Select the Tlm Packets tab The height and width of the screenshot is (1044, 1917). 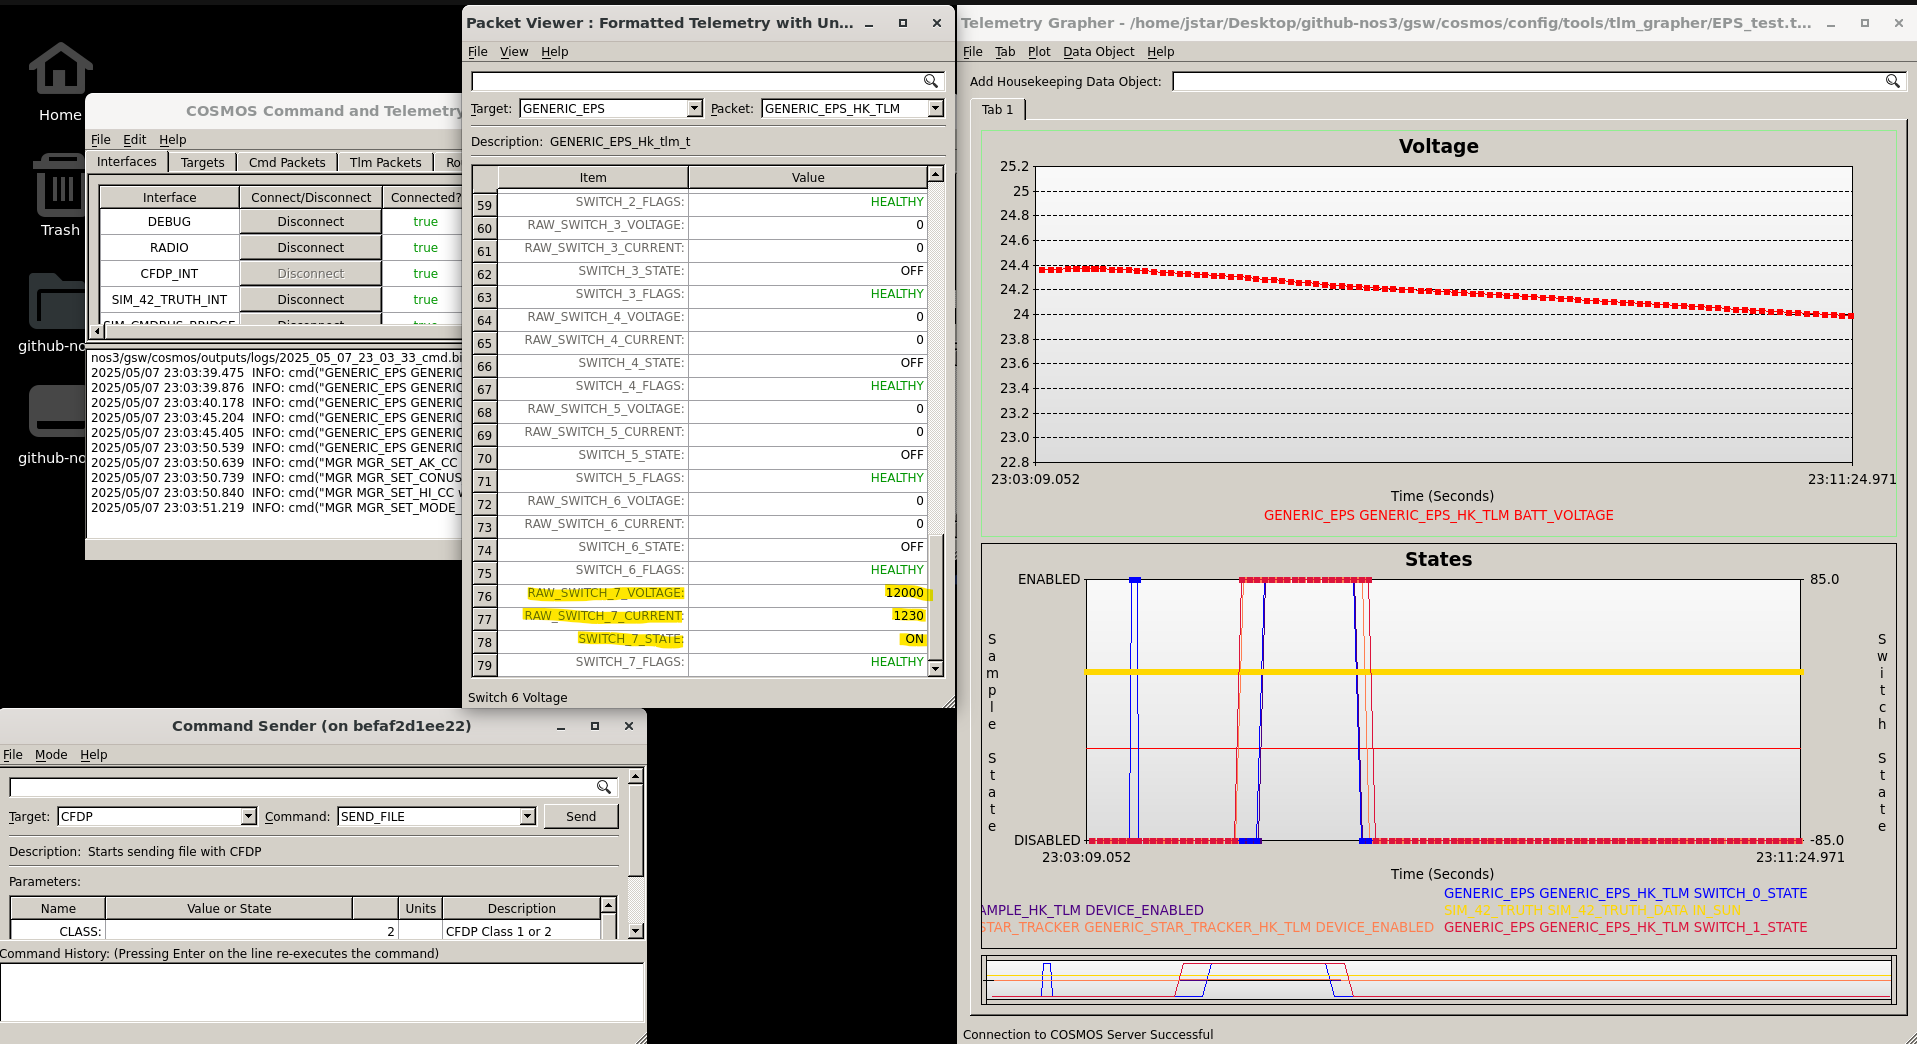click(x=385, y=162)
